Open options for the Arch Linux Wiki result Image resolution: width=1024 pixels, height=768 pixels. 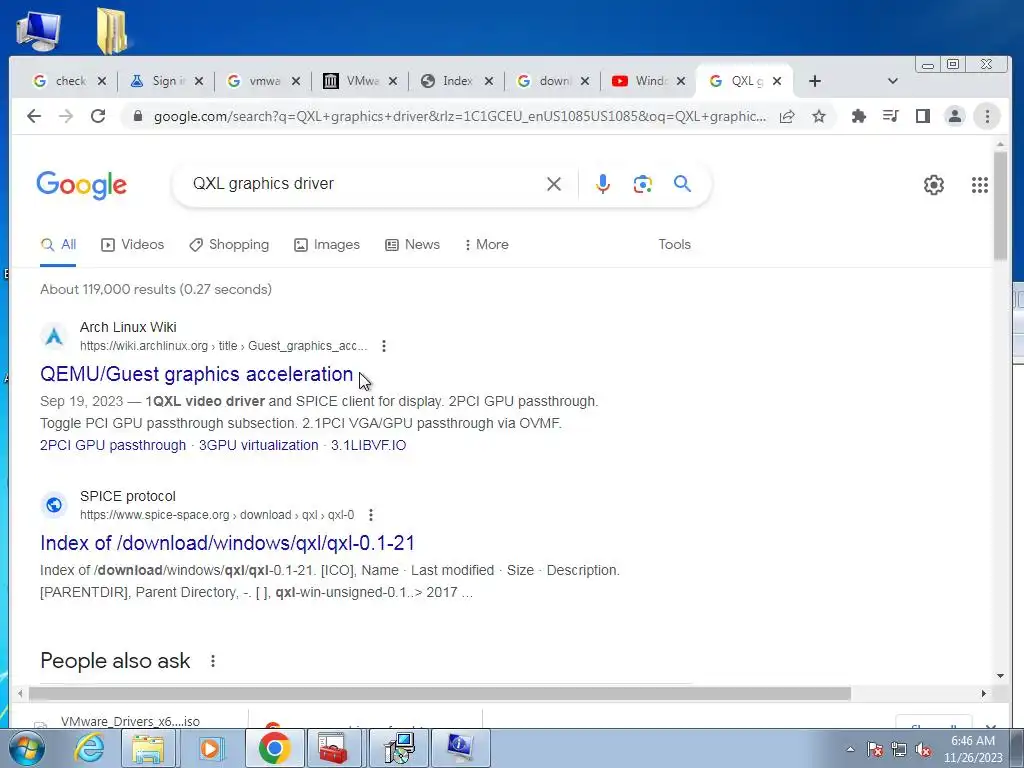tap(384, 346)
